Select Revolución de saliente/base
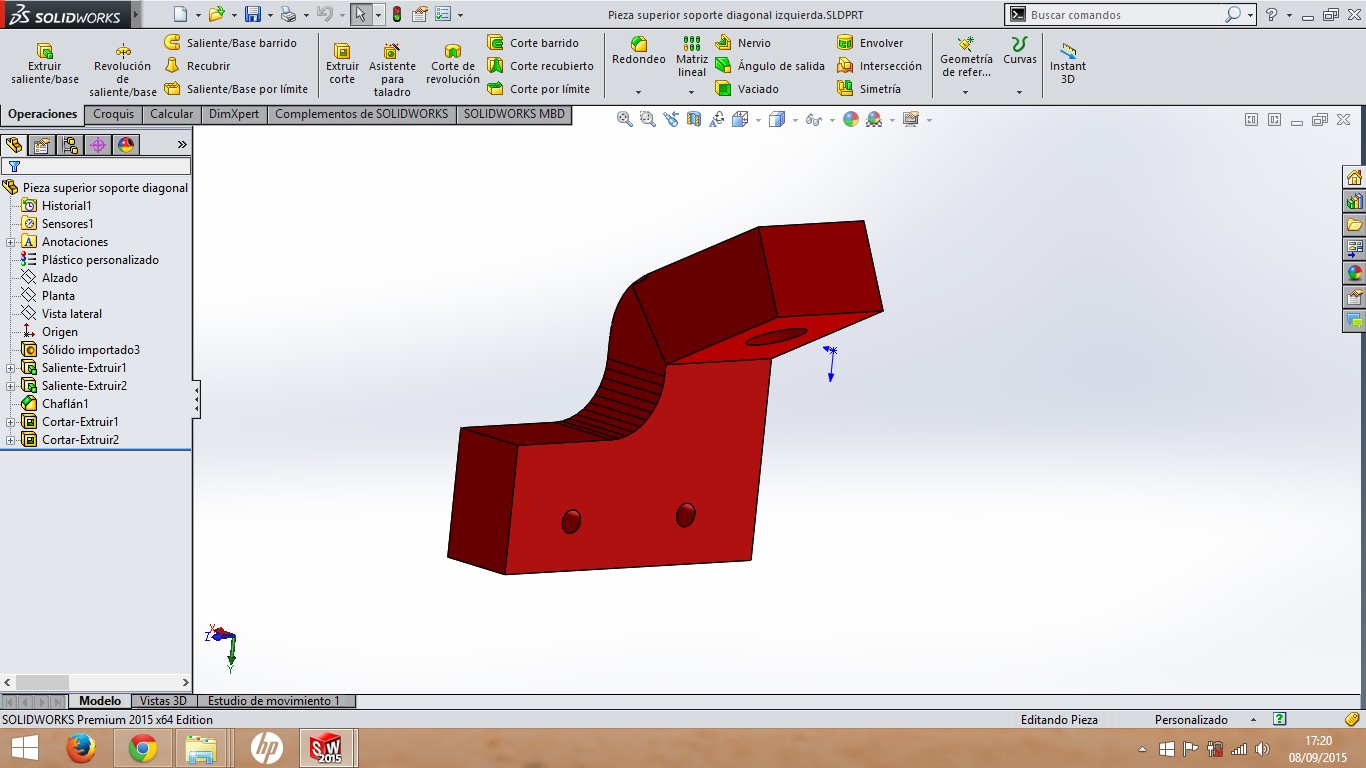1366x768 pixels. click(122, 70)
